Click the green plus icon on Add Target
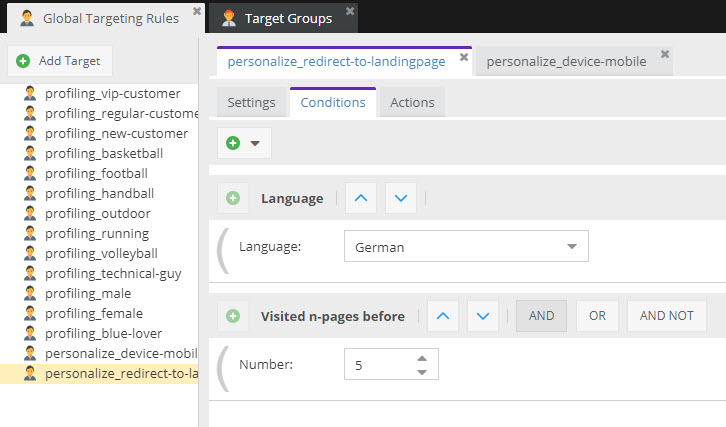 point(23,61)
